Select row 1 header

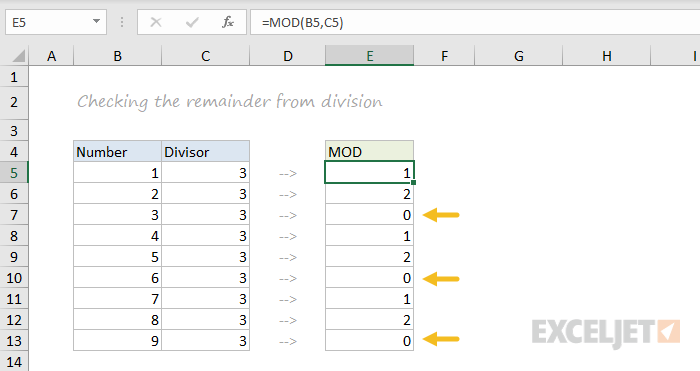[x=14, y=77]
